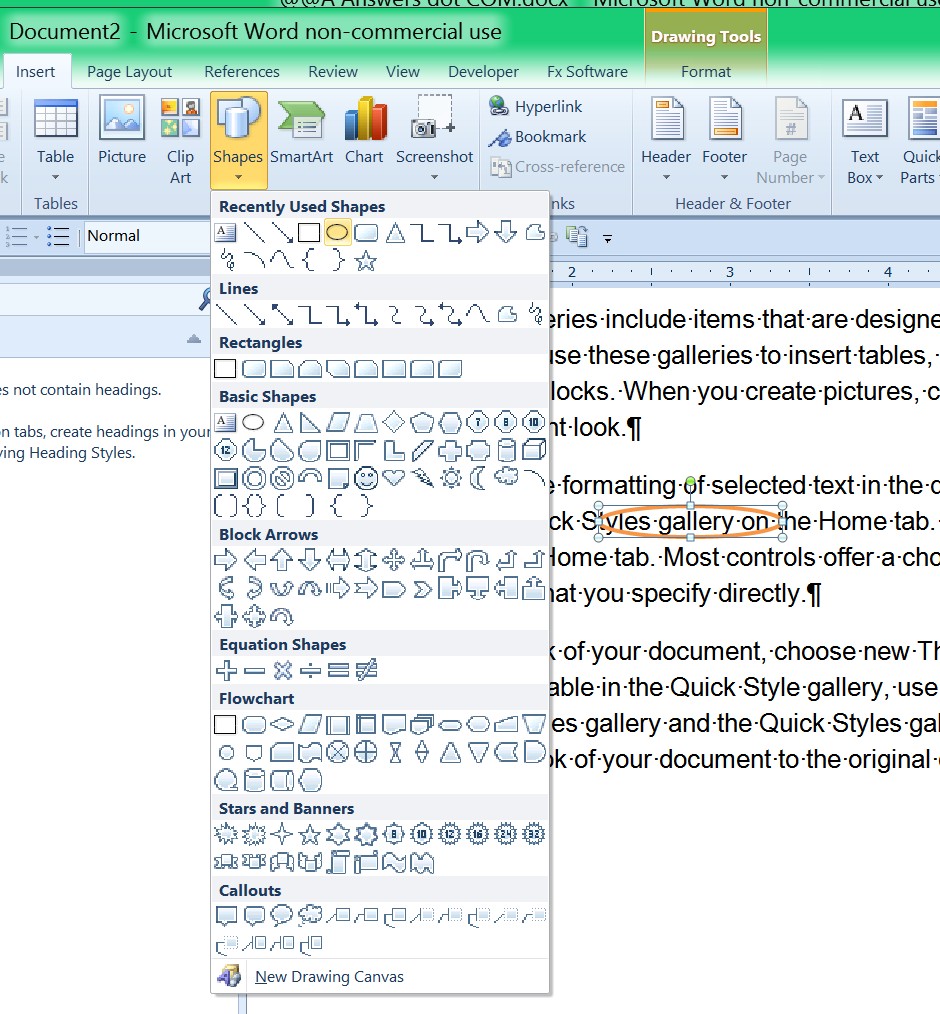940x1014 pixels.
Task: Insert a Hyperlink
Action: pos(535,107)
